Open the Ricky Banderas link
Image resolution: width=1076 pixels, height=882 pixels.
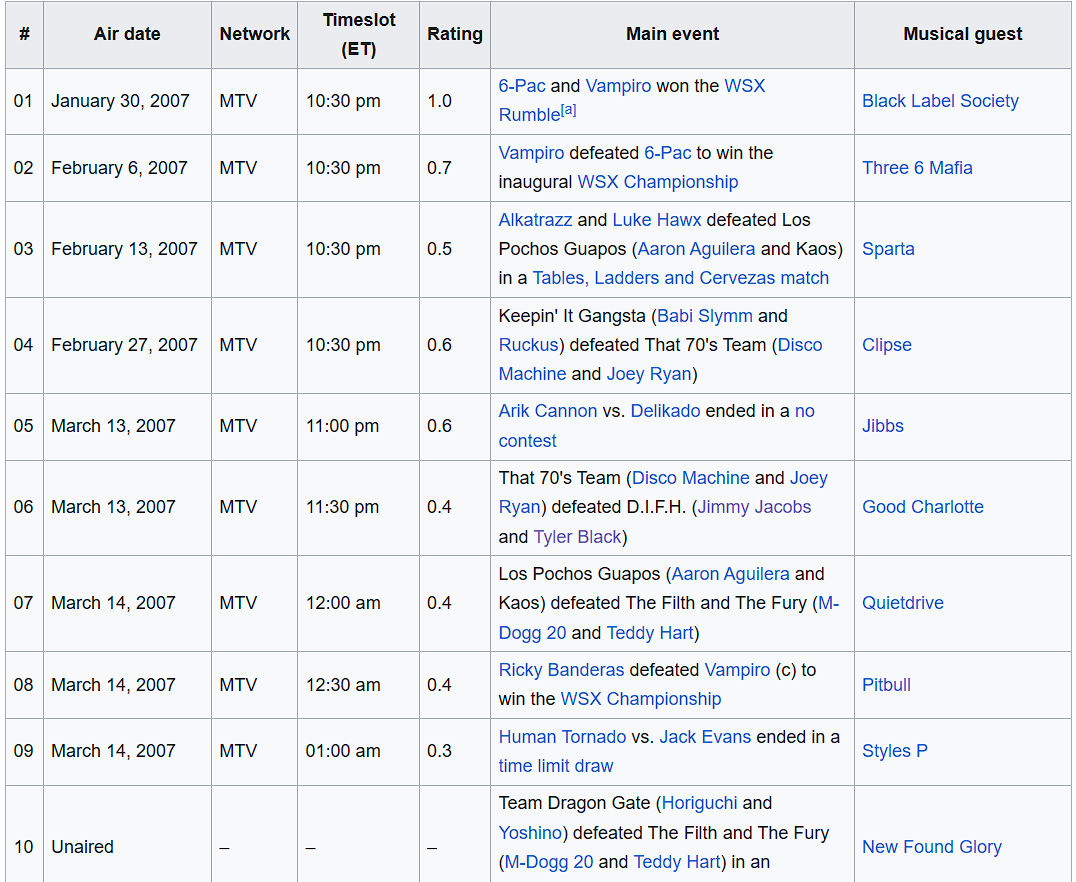[x=561, y=670]
